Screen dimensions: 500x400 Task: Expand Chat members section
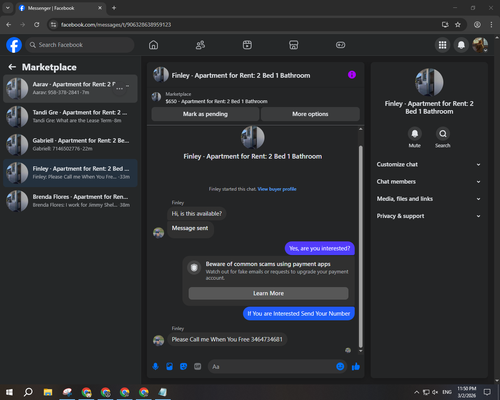point(429,182)
